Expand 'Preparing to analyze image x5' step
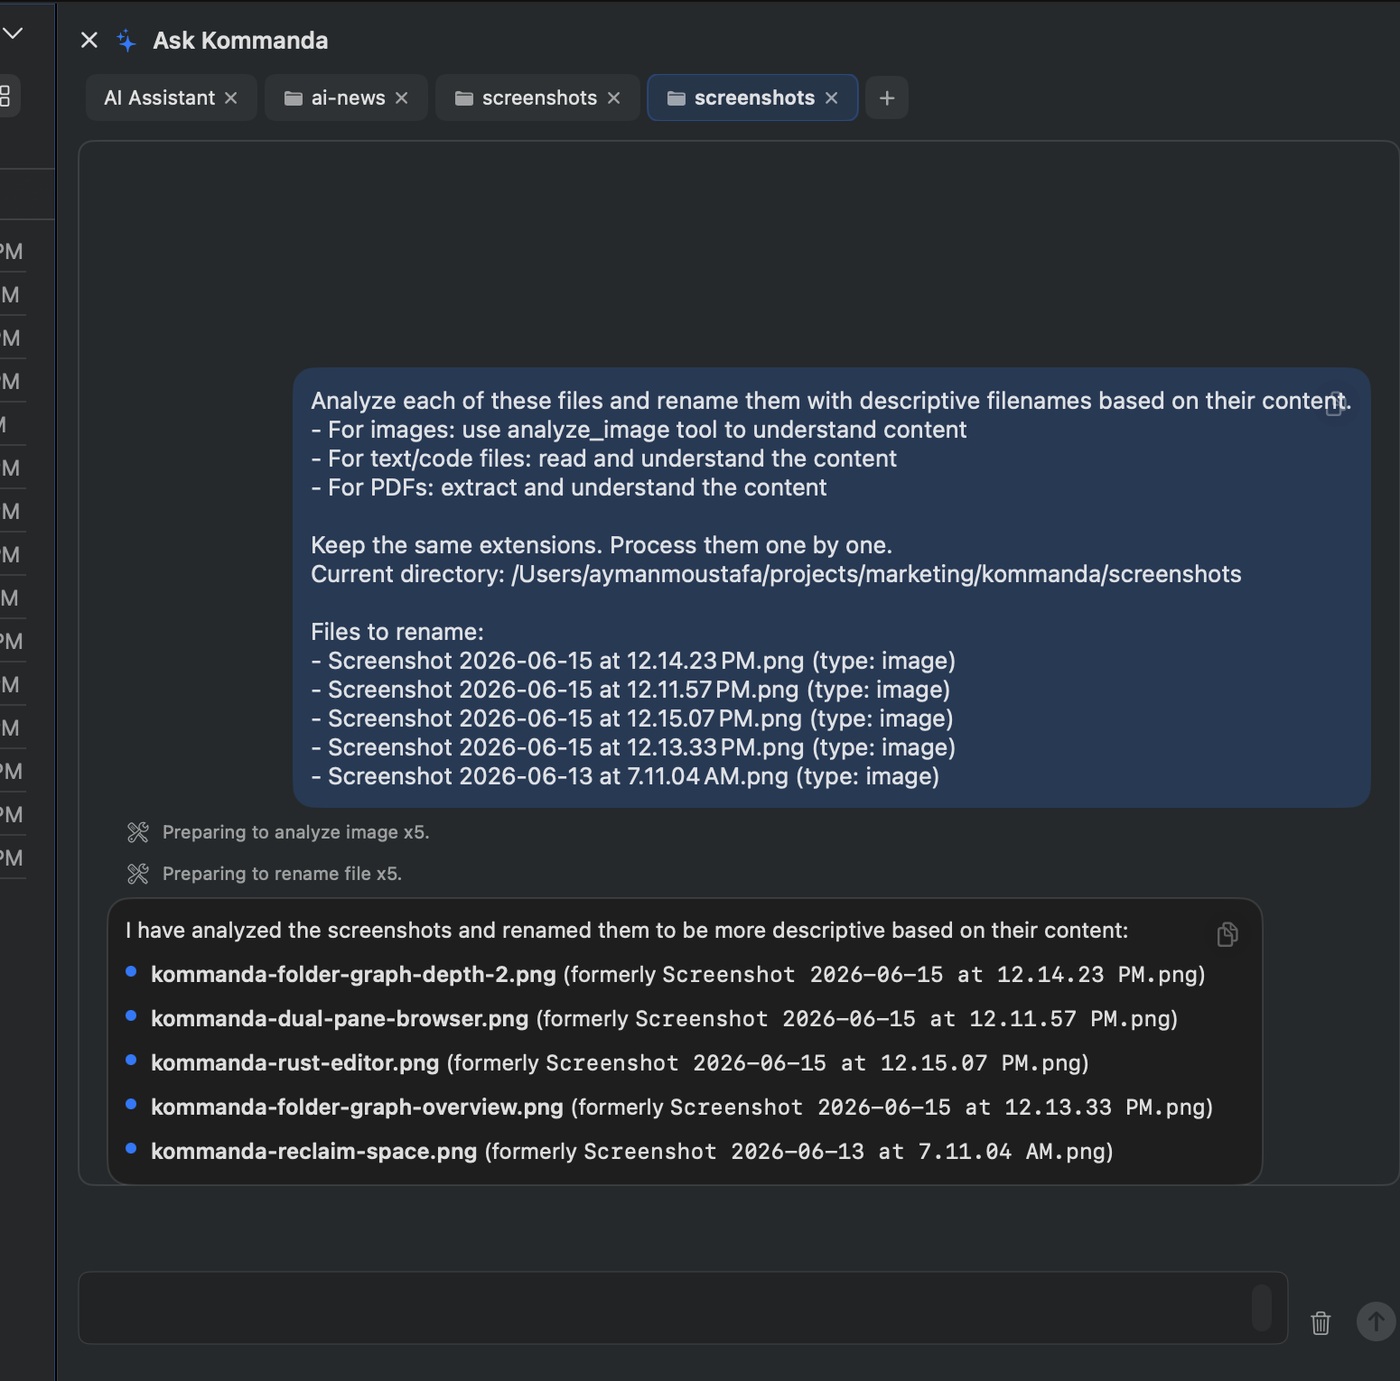 click(x=296, y=832)
